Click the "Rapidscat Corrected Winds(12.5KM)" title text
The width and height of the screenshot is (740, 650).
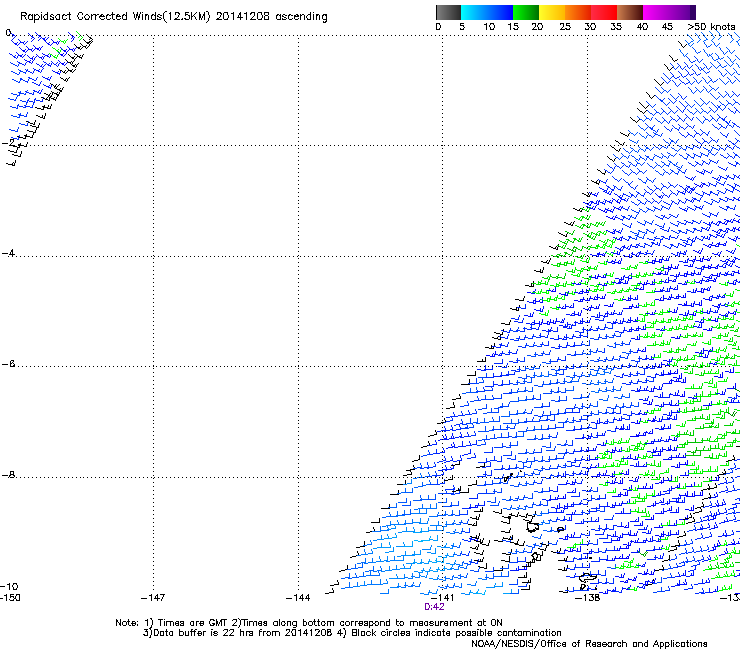pos(115,17)
